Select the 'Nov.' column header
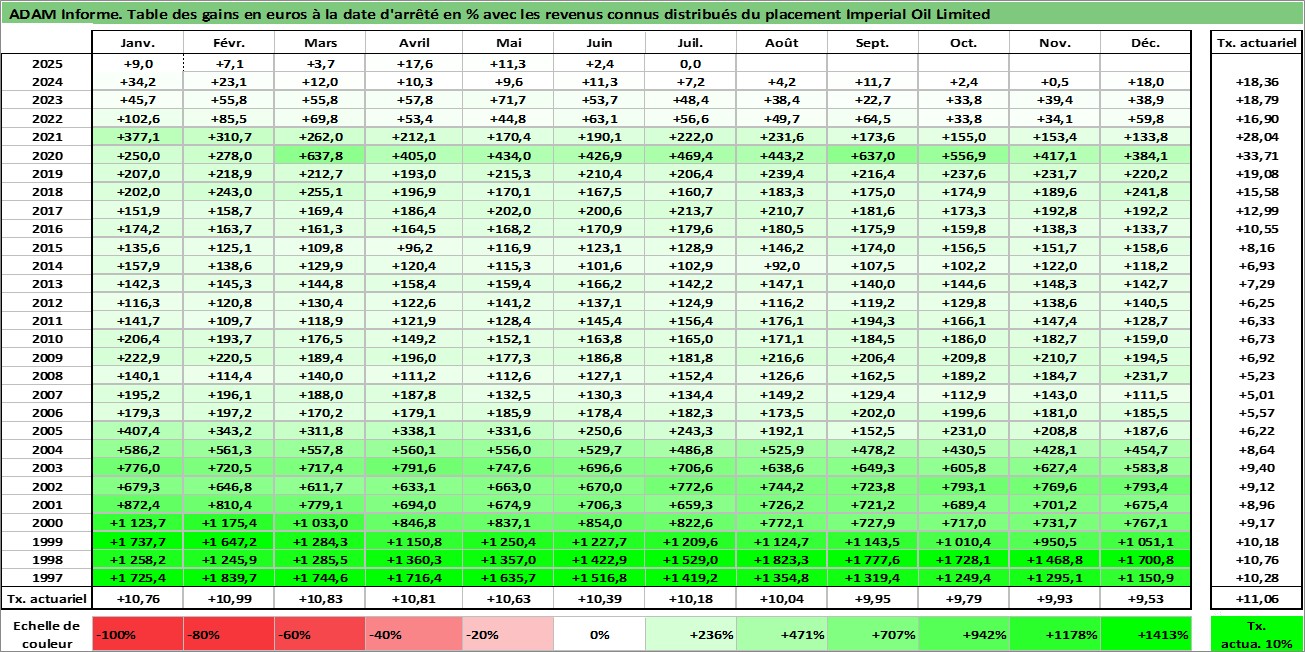1305x652 pixels. click(1053, 43)
